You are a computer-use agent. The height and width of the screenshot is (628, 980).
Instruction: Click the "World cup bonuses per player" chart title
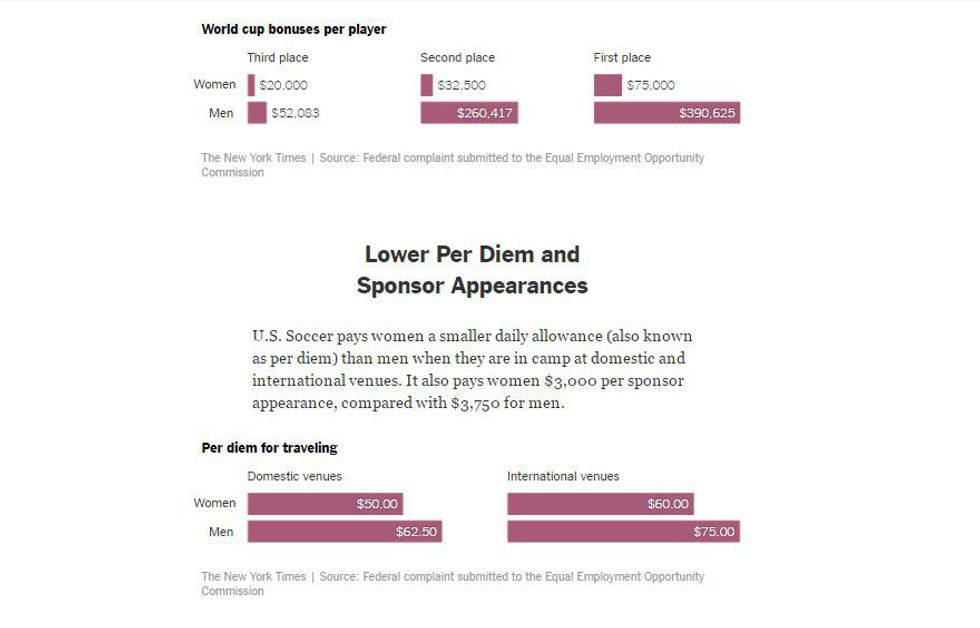point(294,29)
